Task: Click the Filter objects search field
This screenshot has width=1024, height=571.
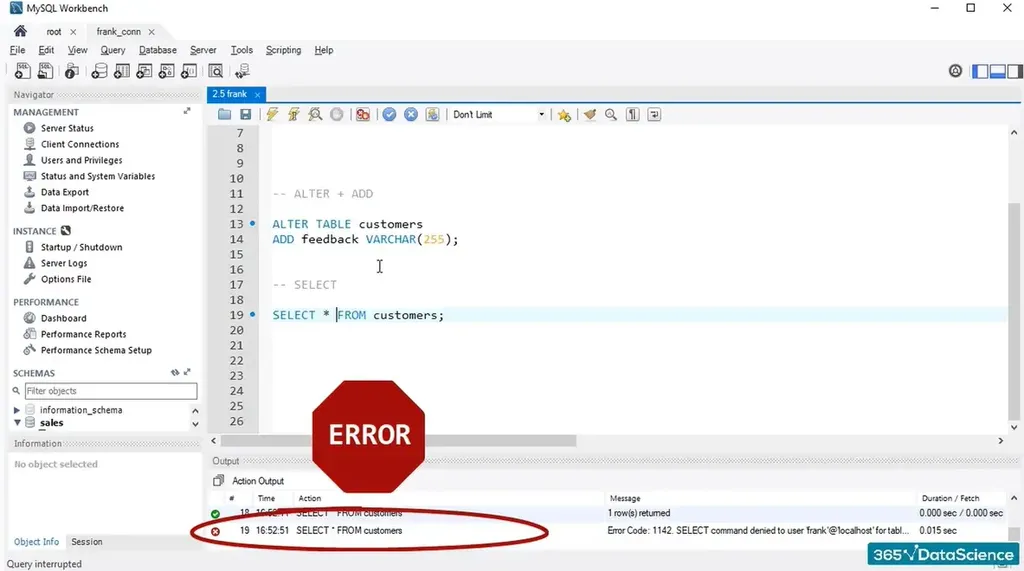Action: pyautogui.click(x=110, y=391)
